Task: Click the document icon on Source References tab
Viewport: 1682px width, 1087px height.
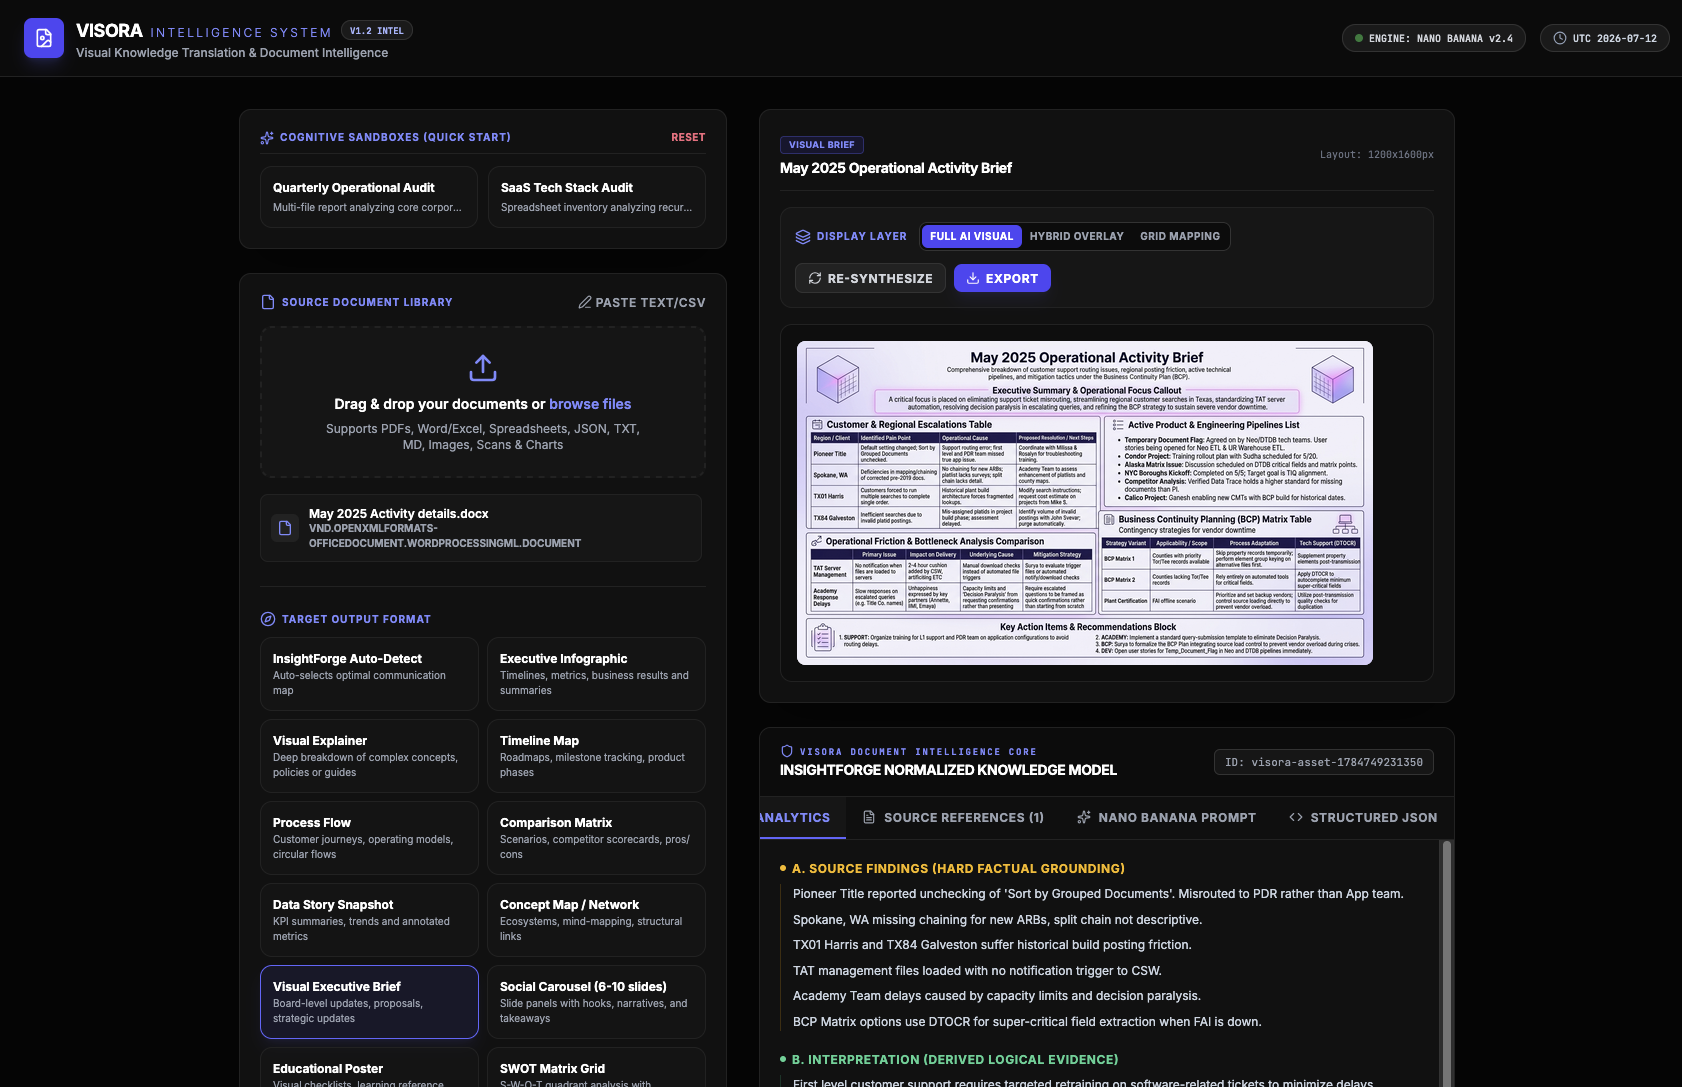Action: point(869,817)
